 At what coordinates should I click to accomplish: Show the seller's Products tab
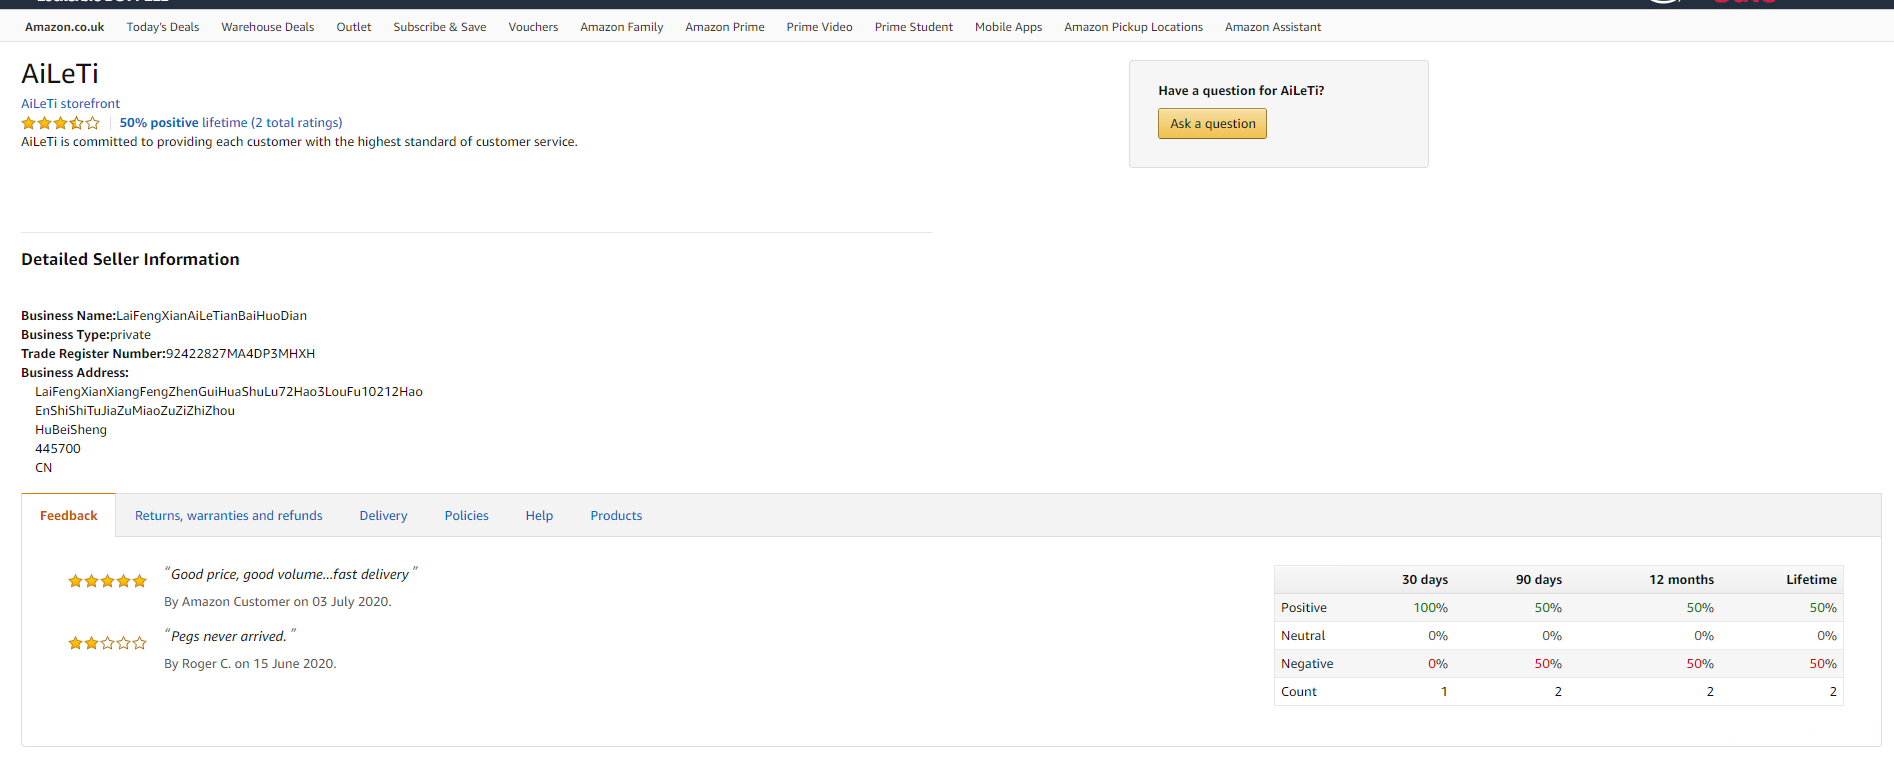coord(616,516)
